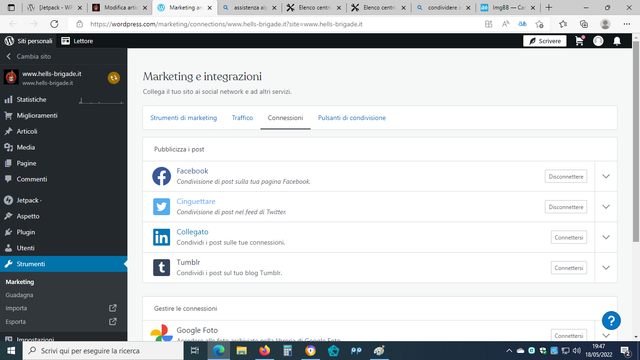640x360 pixels.
Task: Open Firefox from the taskbar
Action: click(264, 351)
